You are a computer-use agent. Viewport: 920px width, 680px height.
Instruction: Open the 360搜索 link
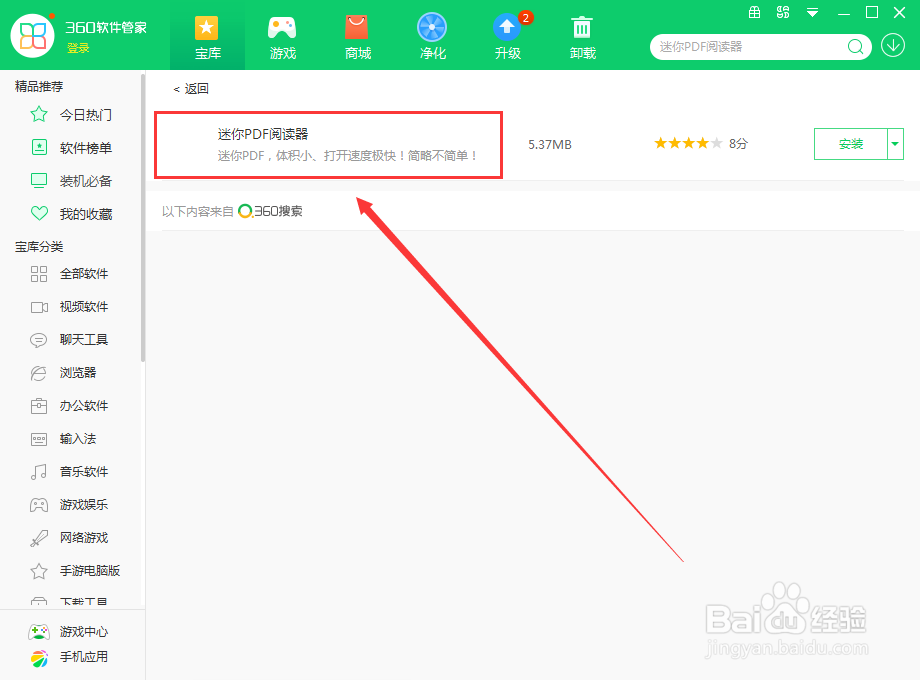270,211
